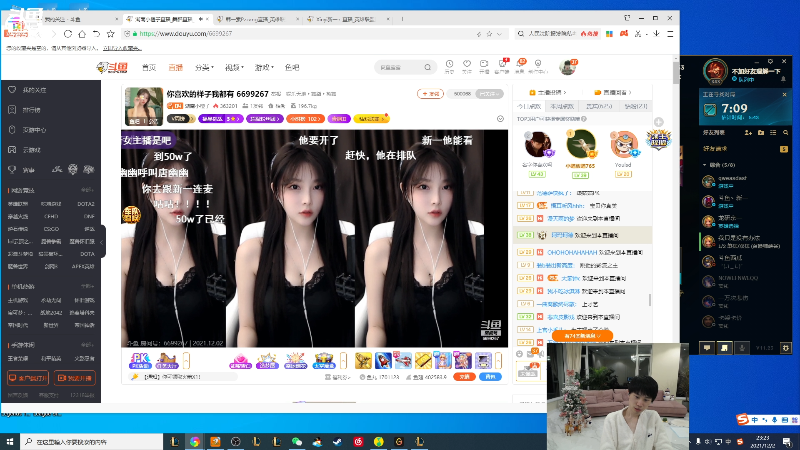Open WeChat from the taskbar

pyautogui.click(x=297, y=441)
